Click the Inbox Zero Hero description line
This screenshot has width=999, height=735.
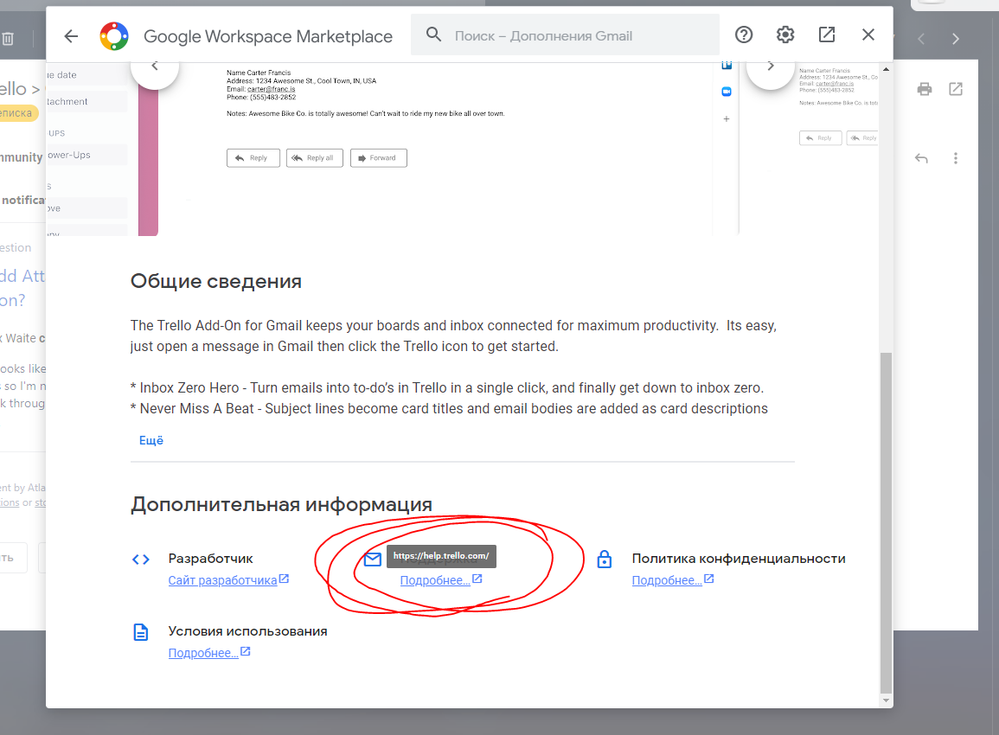coord(447,388)
